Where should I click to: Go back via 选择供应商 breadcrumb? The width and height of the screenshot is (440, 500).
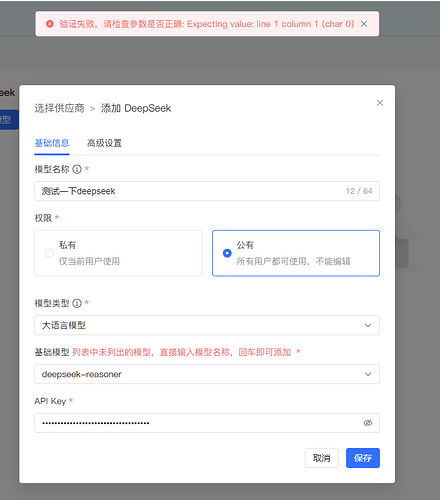(x=60, y=108)
